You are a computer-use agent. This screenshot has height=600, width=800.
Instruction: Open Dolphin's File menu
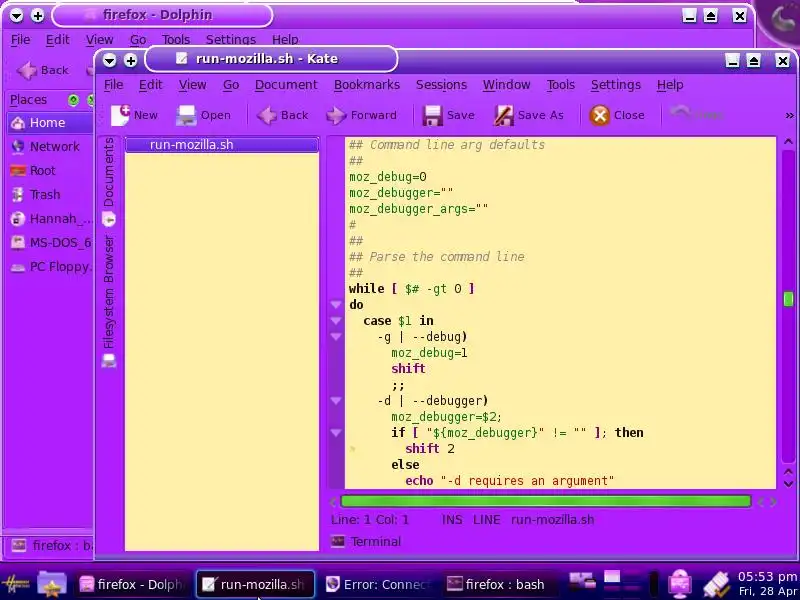tap(20, 40)
